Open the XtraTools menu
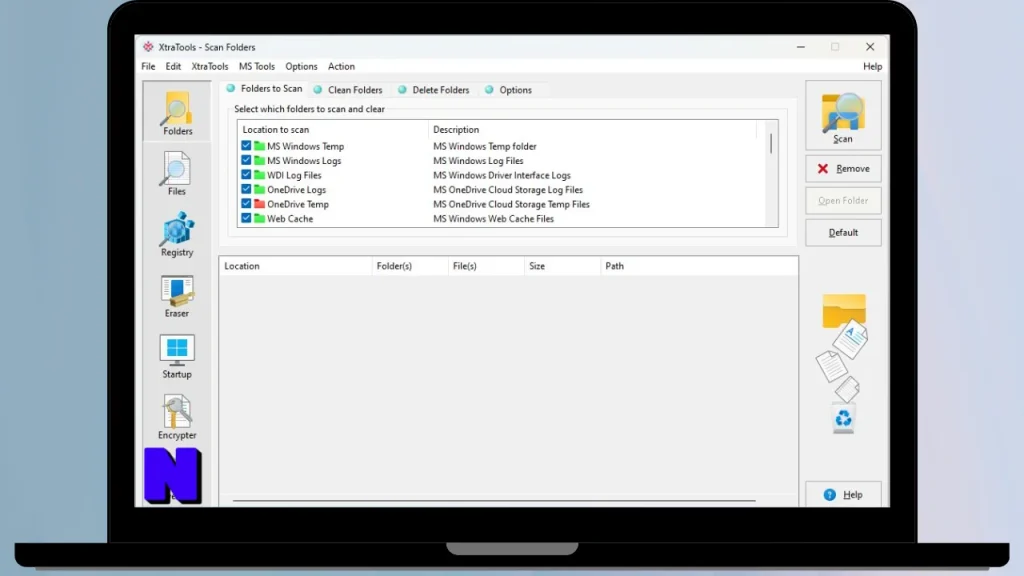 click(210, 67)
